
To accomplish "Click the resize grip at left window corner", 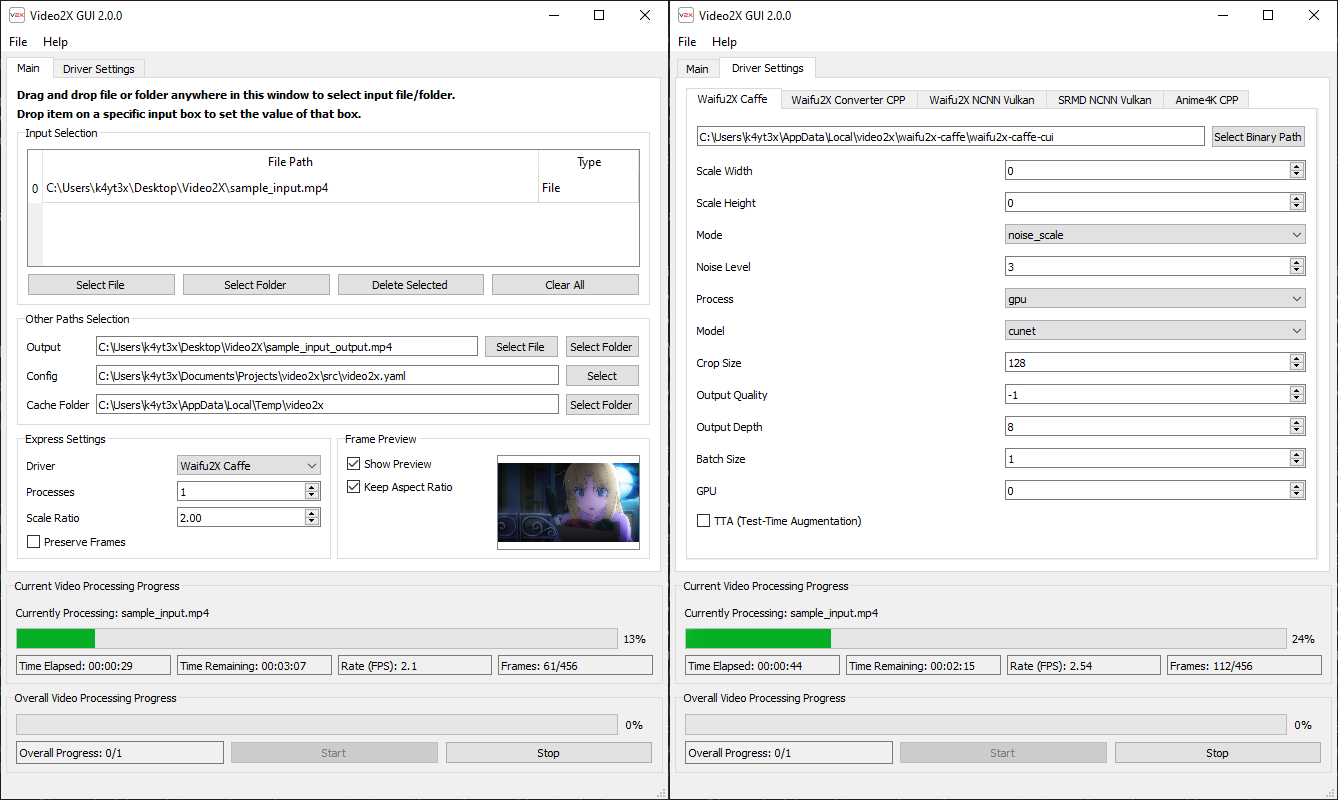I will coord(660,792).
